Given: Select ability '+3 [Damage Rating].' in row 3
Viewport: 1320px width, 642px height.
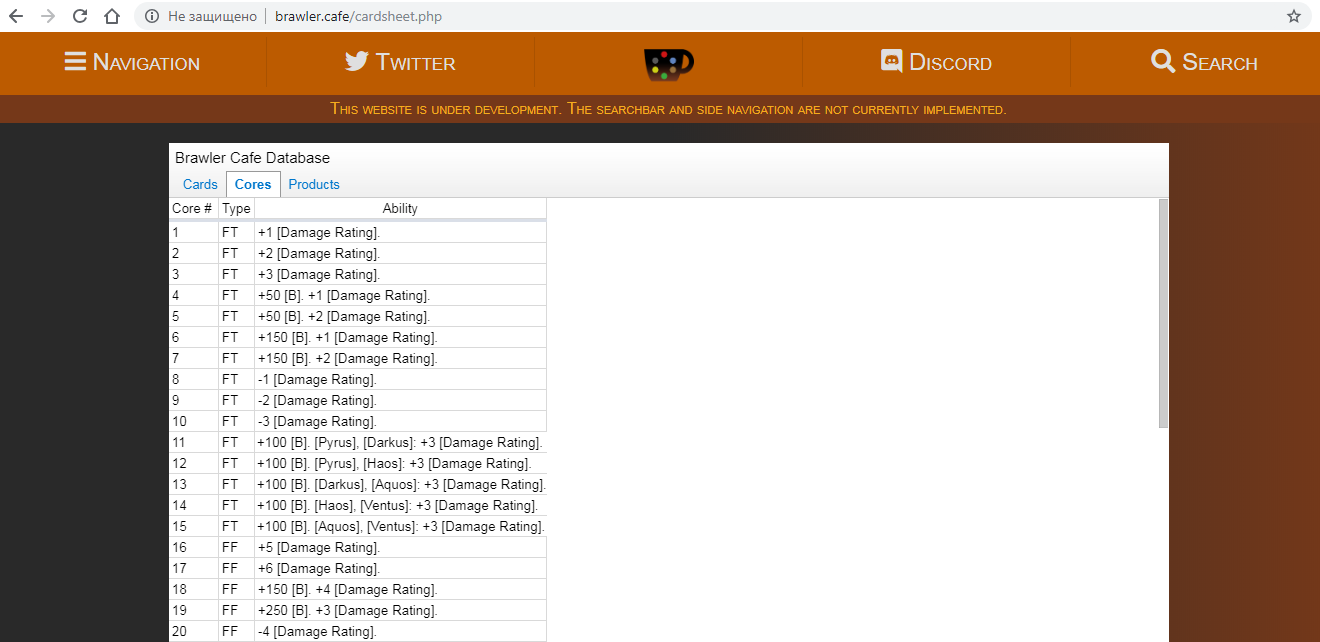Looking at the screenshot, I should [400, 274].
